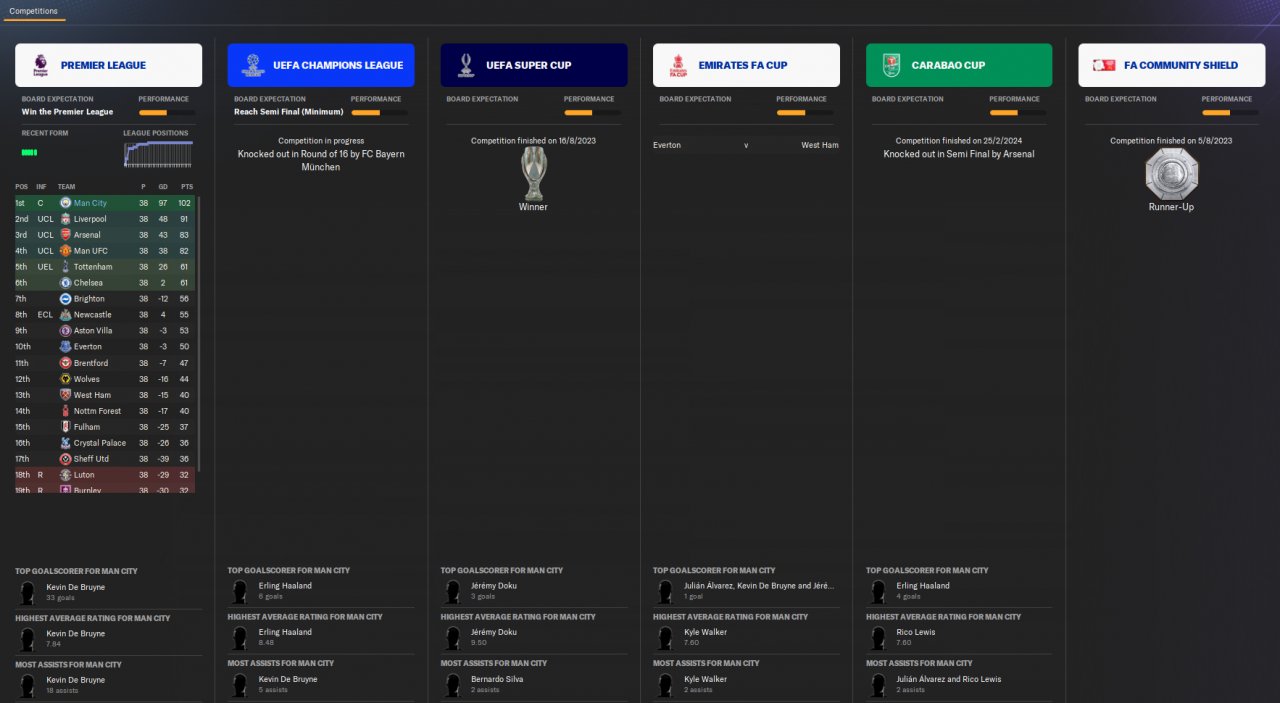The height and width of the screenshot is (703, 1280).
Task: Click the Newcastle club badge
Action: coord(65,315)
